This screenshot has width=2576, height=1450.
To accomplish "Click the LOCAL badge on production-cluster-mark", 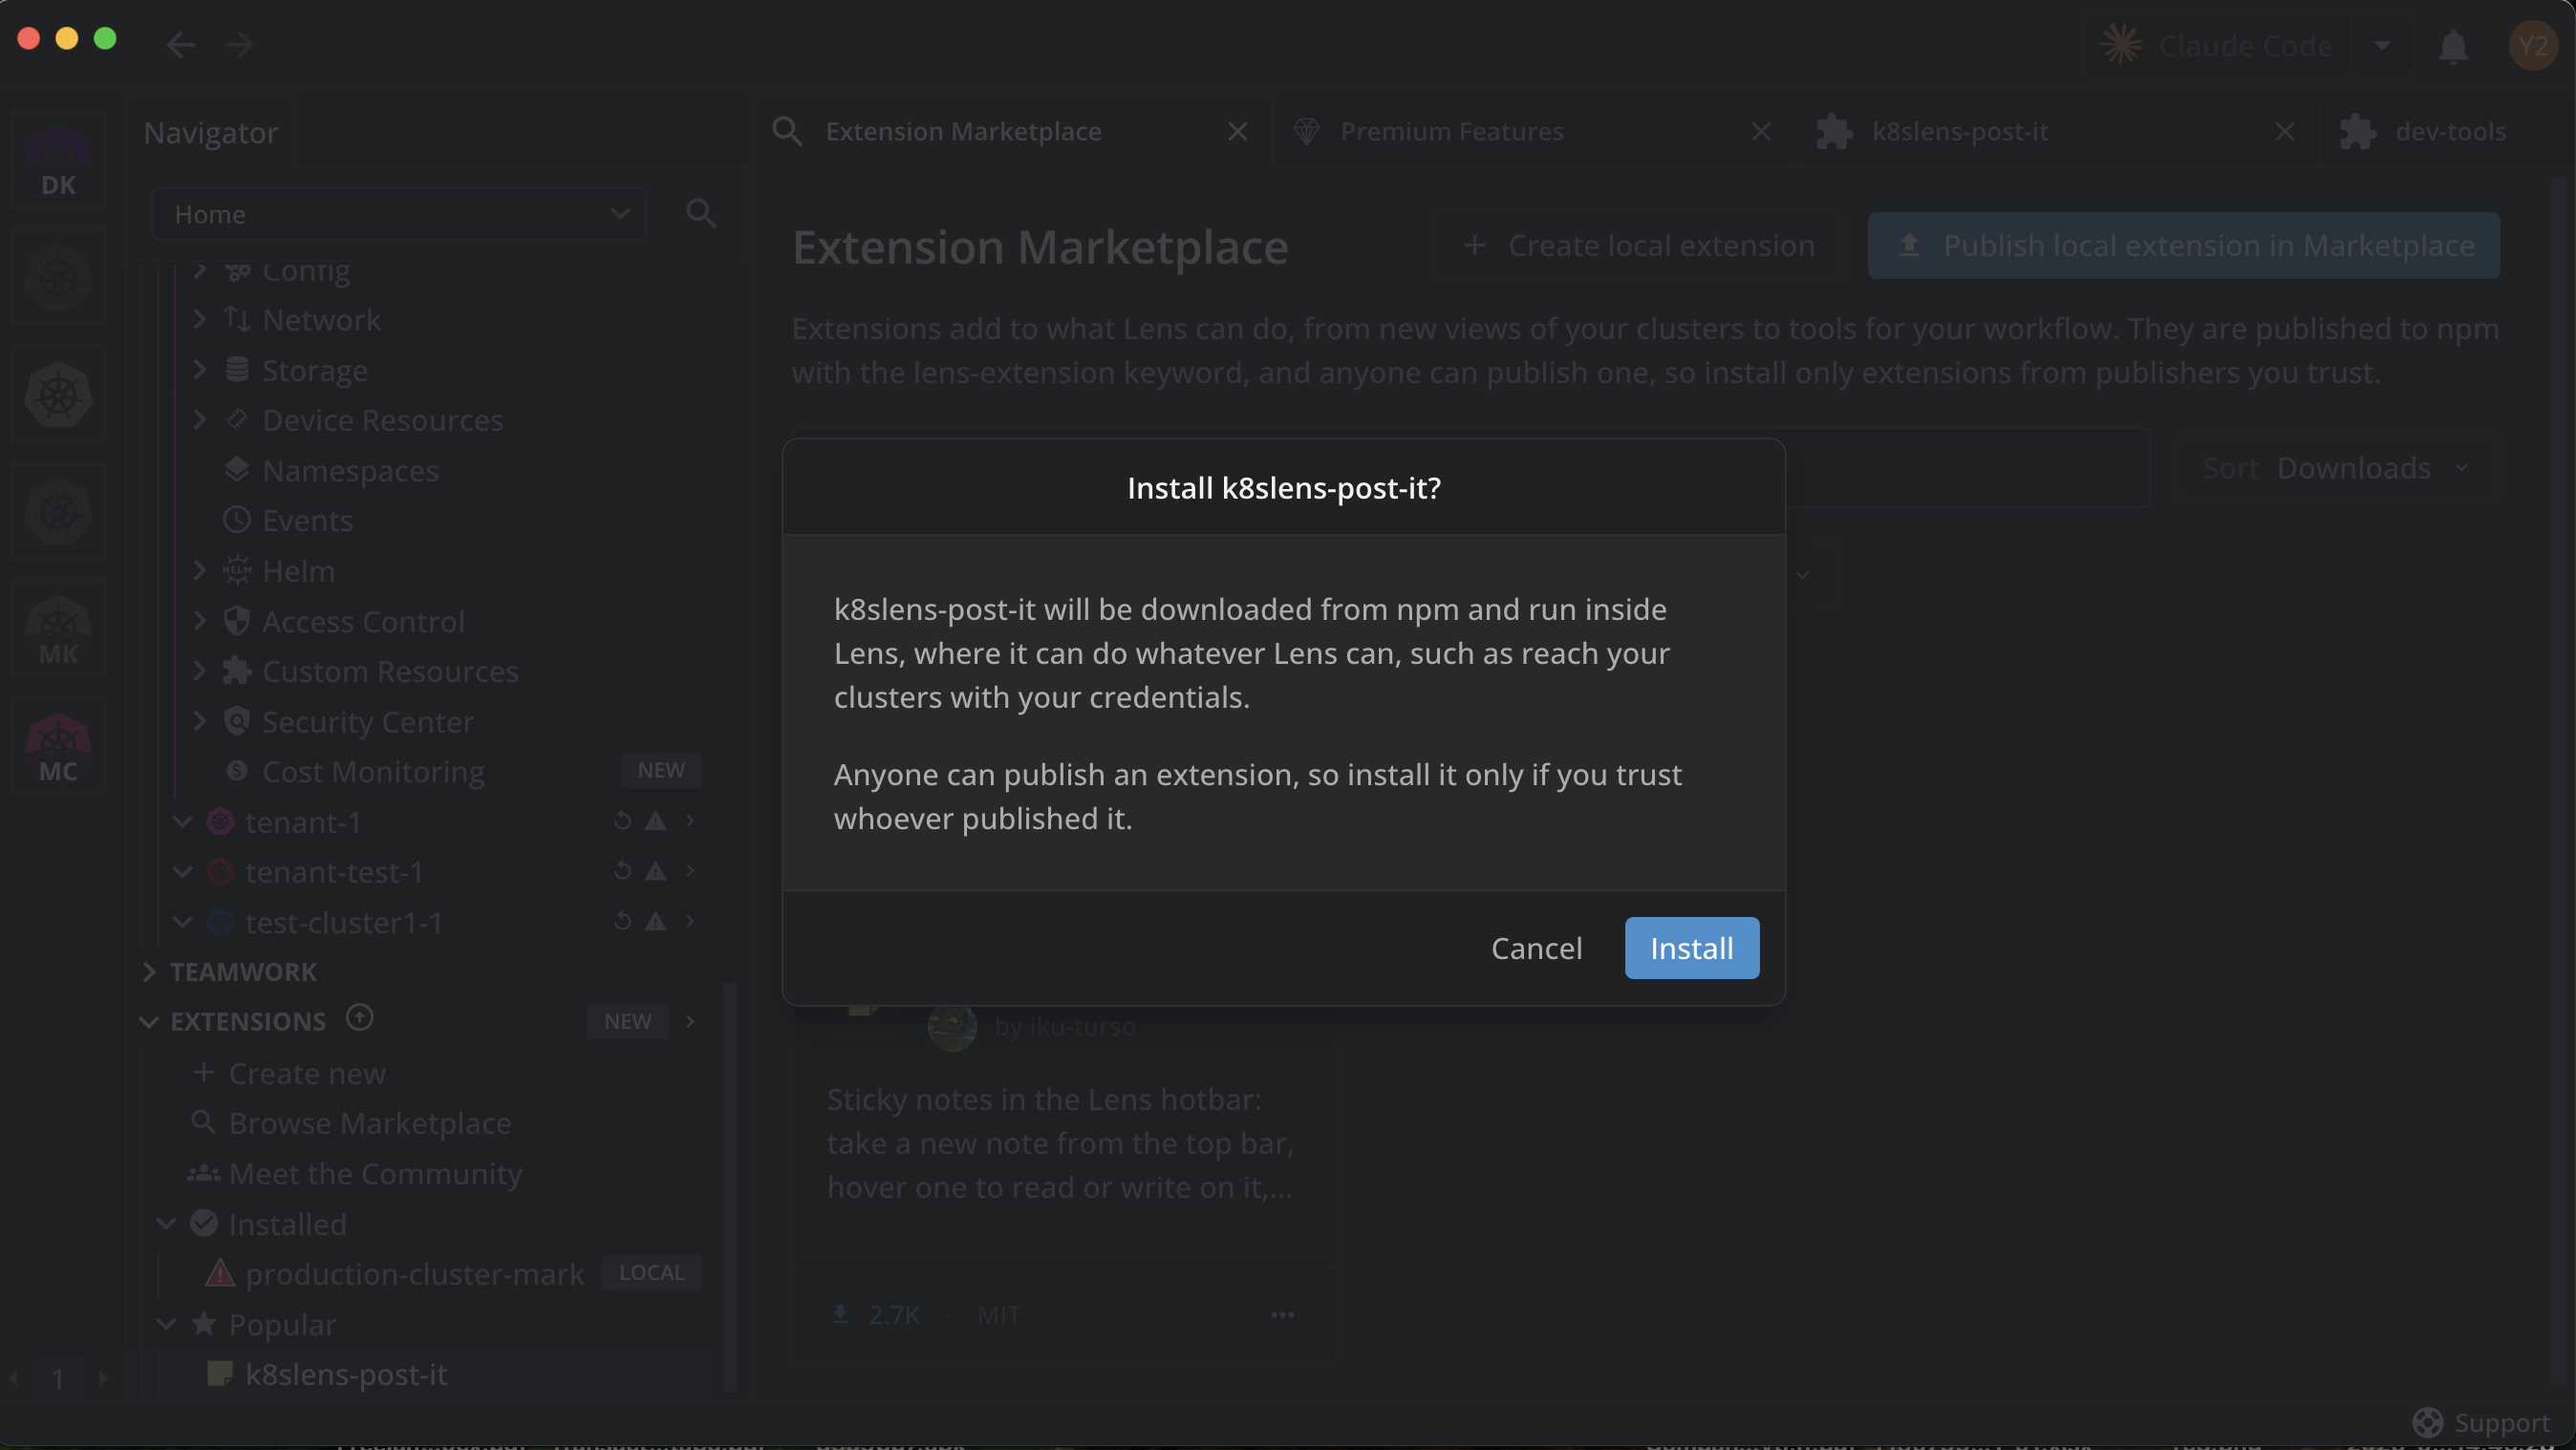I will coord(651,1272).
